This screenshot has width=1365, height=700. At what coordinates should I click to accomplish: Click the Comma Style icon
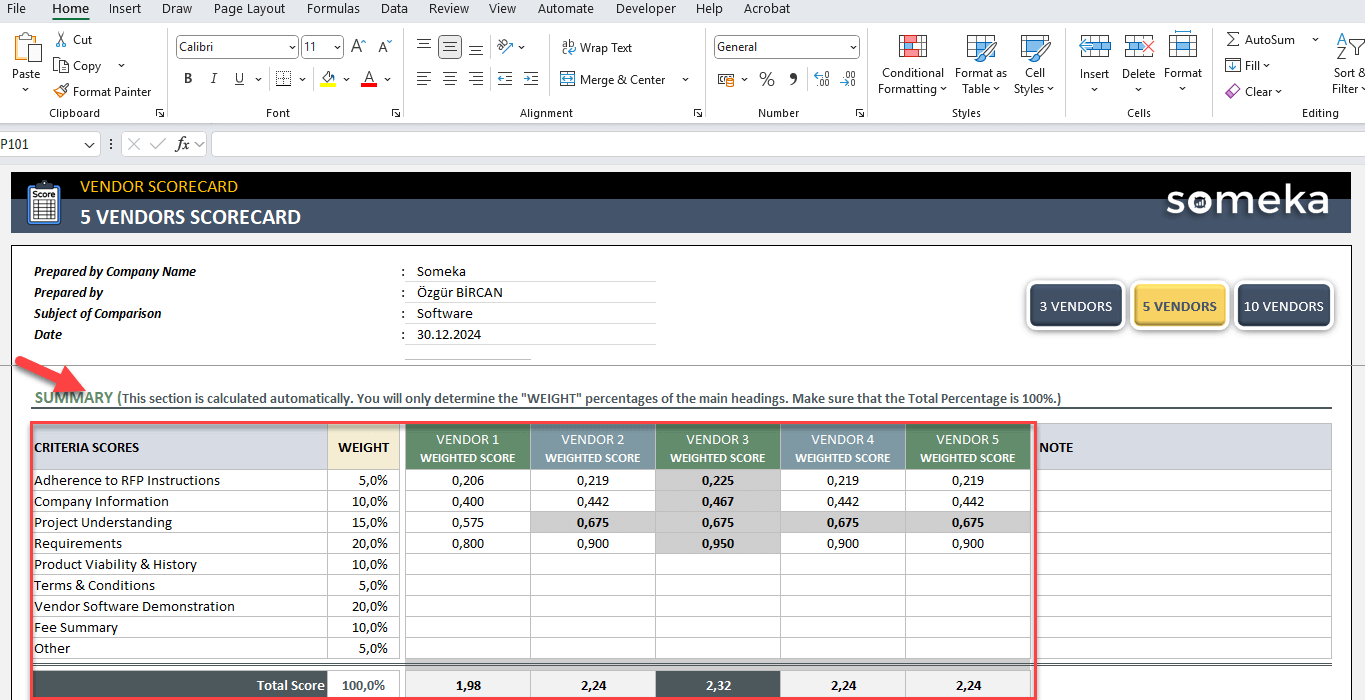795,77
